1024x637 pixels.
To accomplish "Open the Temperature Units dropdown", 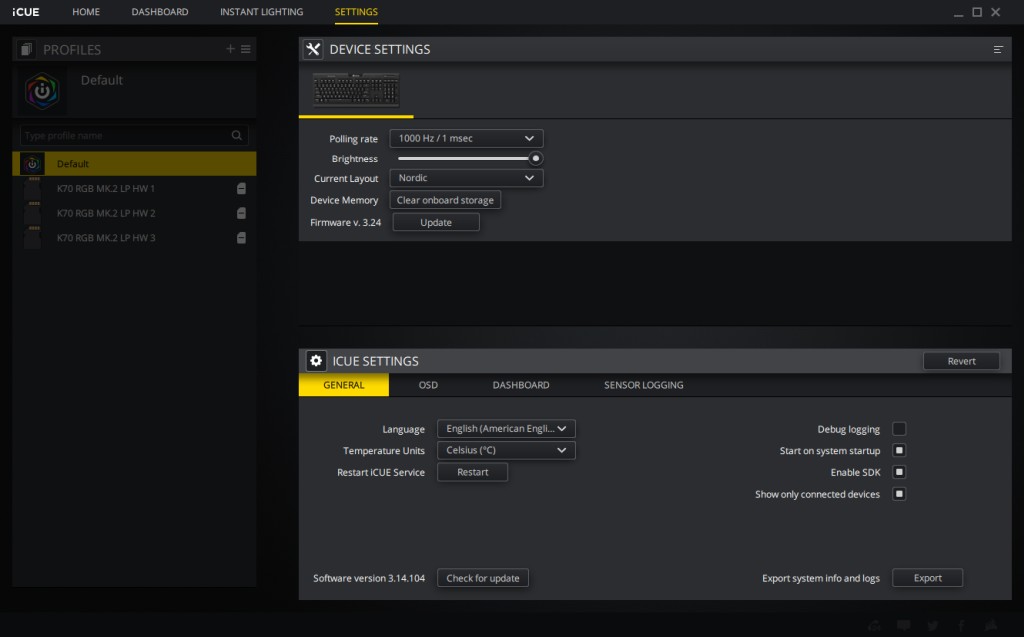I will [506, 450].
